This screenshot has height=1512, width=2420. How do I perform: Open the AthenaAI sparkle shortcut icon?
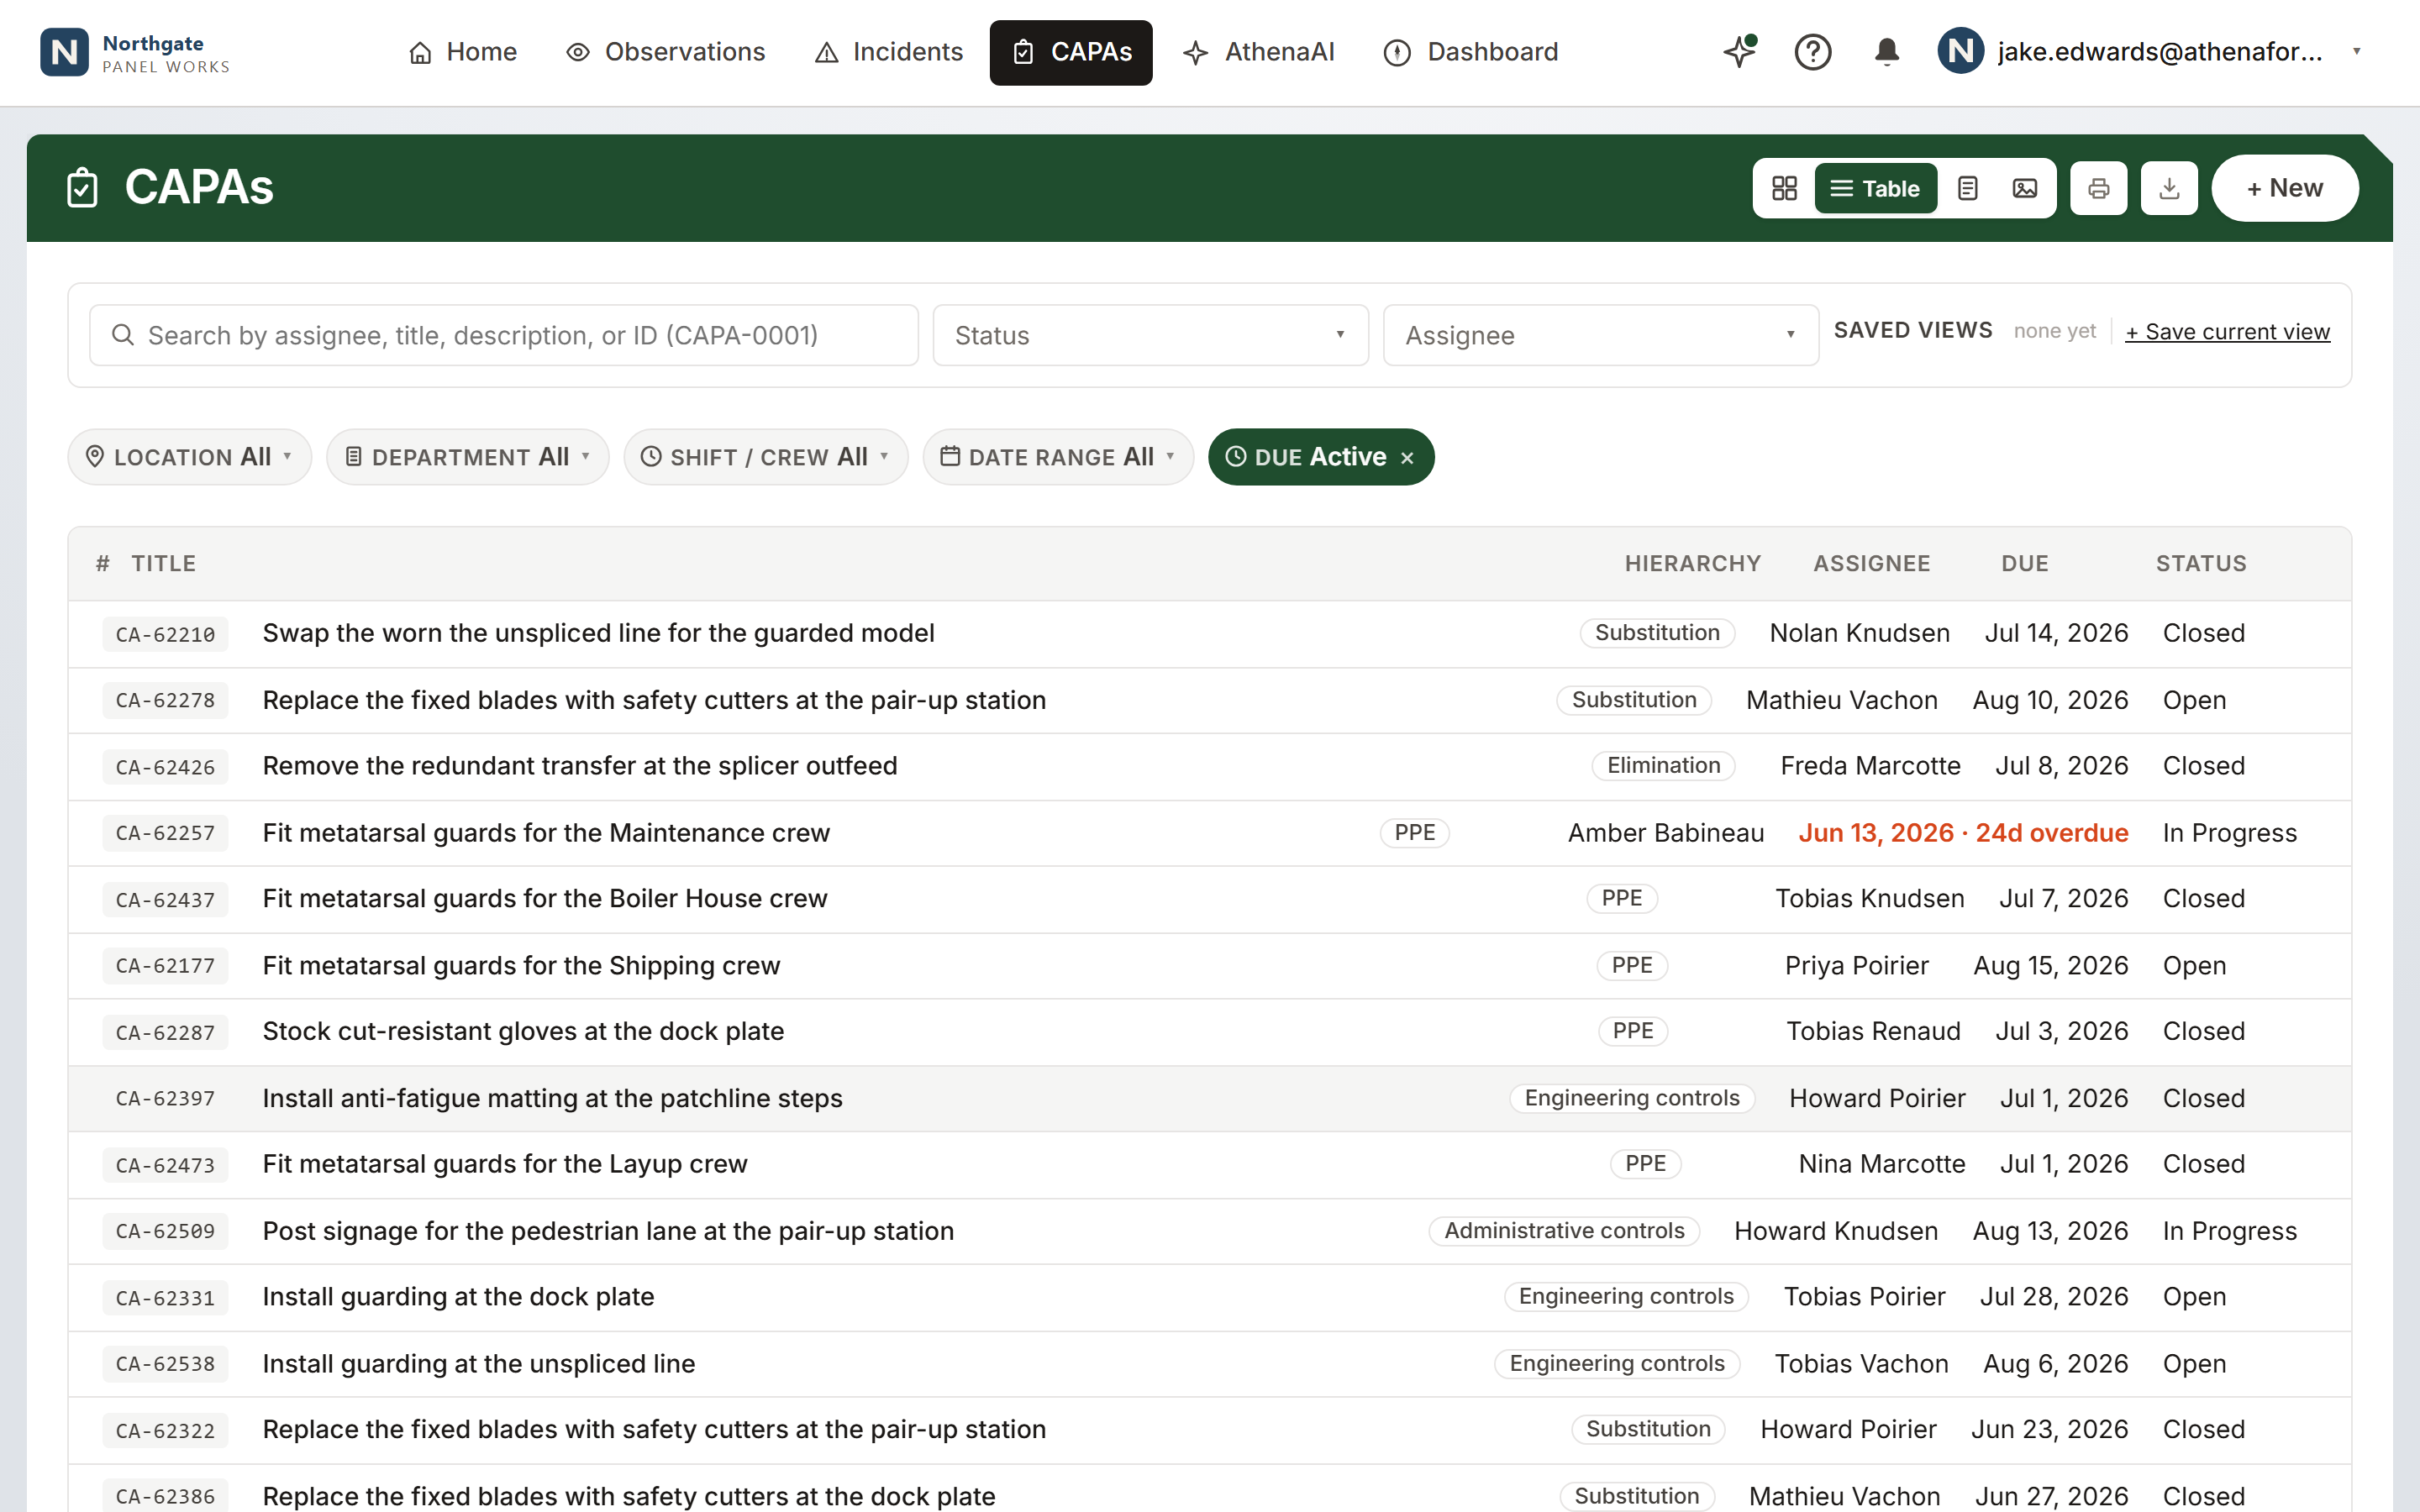point(1740,51)
